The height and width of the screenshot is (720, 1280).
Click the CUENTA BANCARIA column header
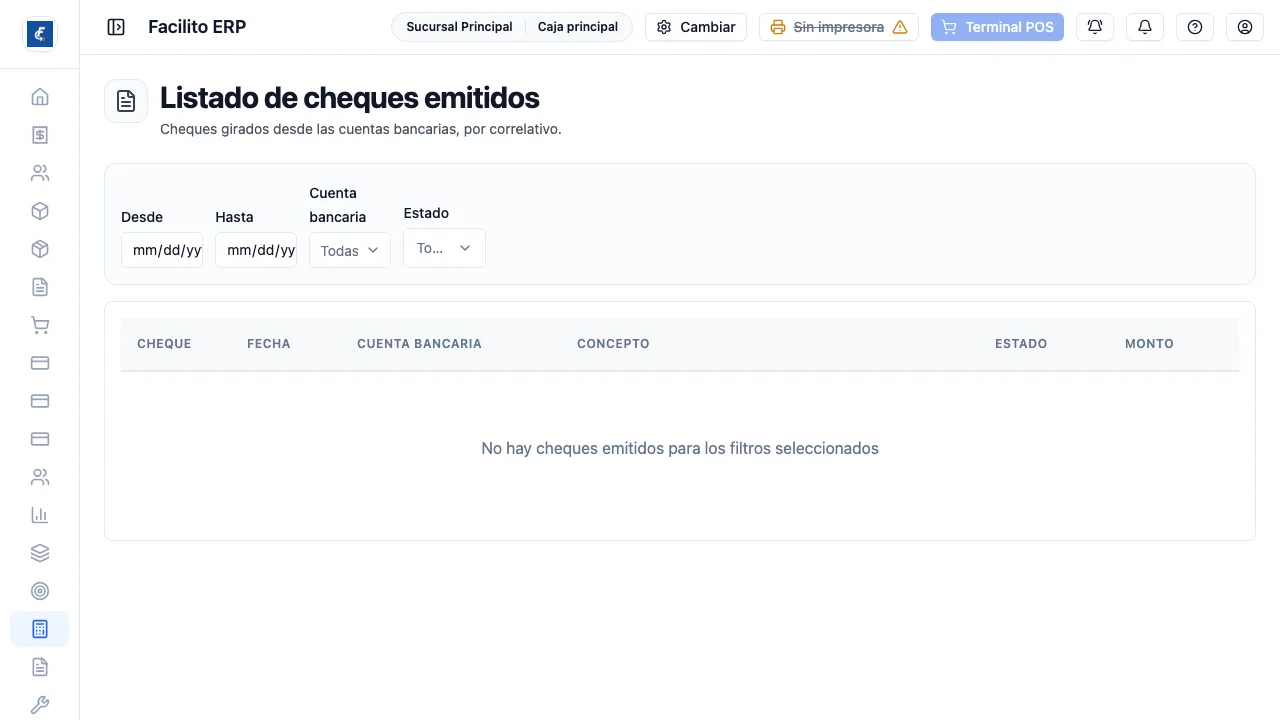click(419, 343)
